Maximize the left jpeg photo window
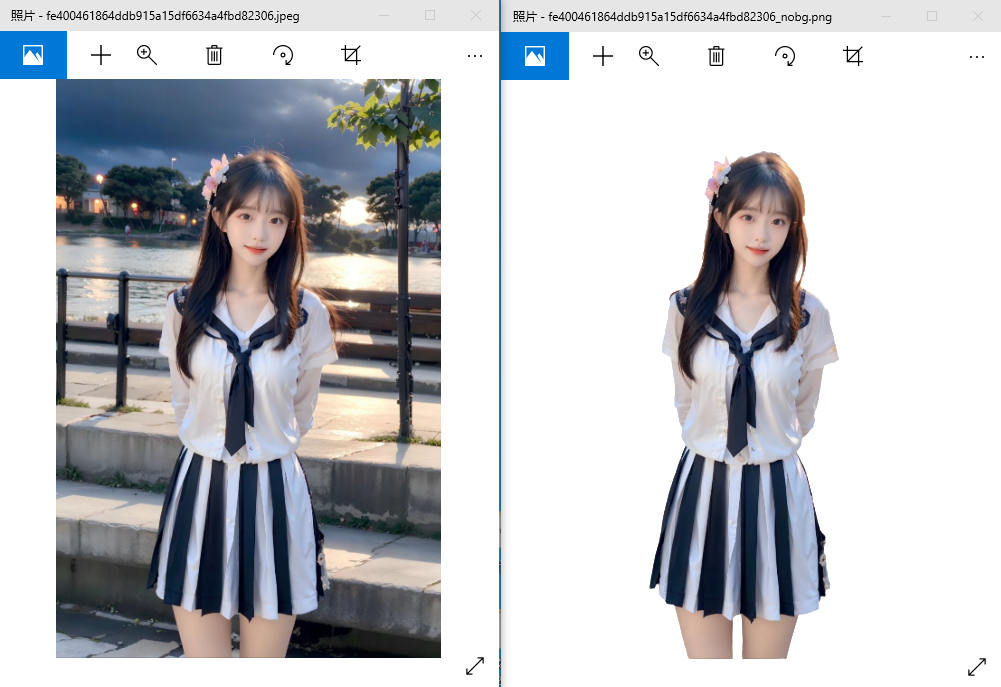This screenshot has height=687, width=1001. click(x=430, y=15)
